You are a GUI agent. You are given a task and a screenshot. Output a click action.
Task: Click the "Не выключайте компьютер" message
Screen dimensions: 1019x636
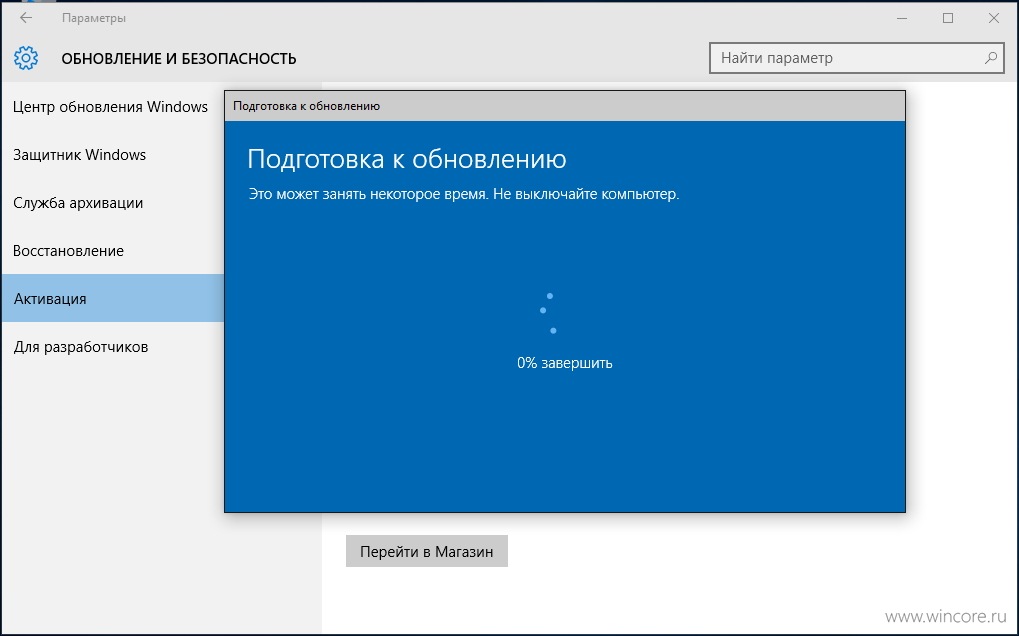point(586,194)
